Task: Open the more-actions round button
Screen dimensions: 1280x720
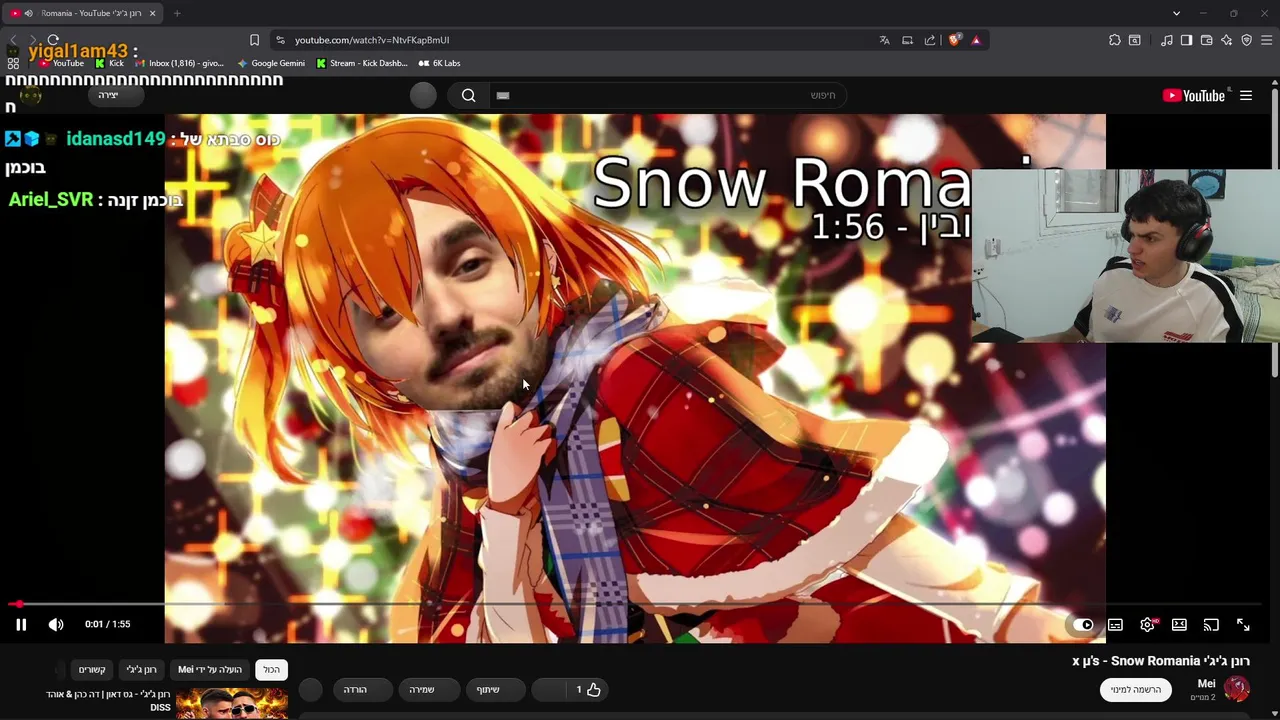Action: coord(311,689)
